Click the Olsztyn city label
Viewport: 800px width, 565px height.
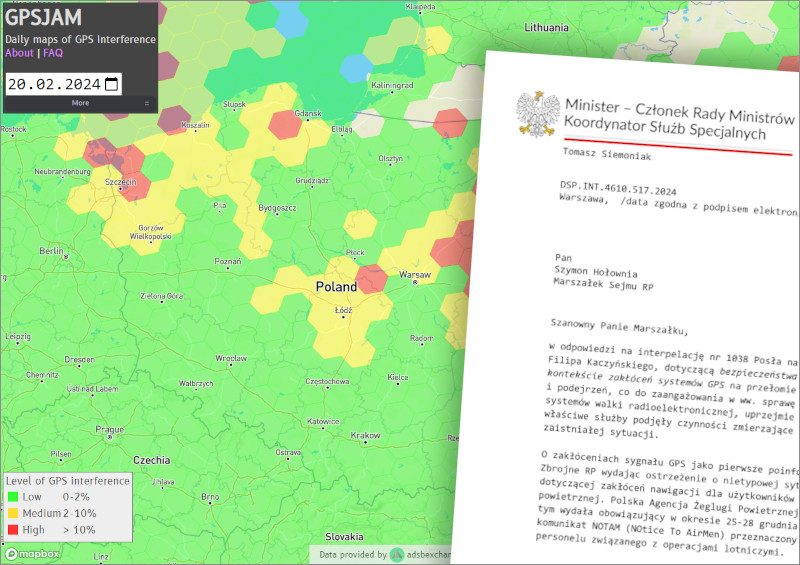[x=391, y=159]
